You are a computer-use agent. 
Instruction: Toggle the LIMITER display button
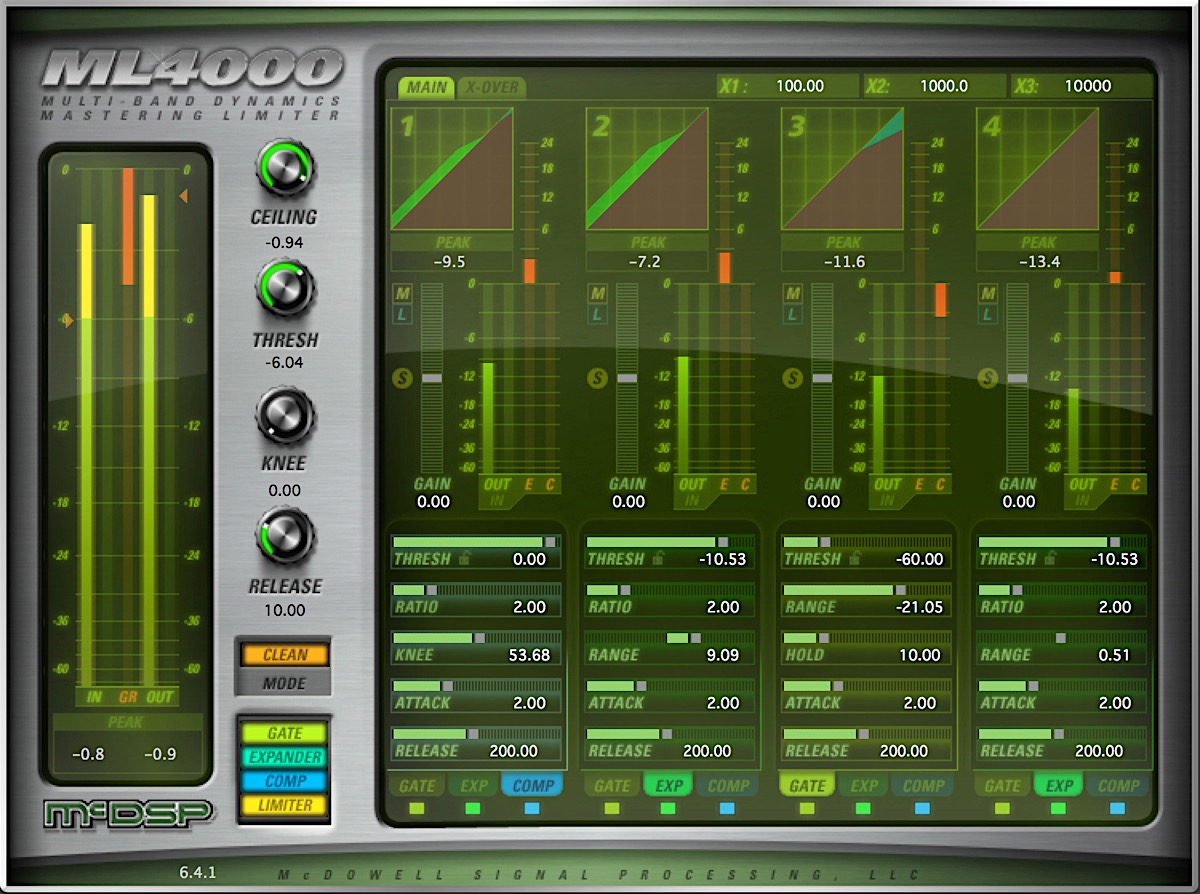(285, 805)
